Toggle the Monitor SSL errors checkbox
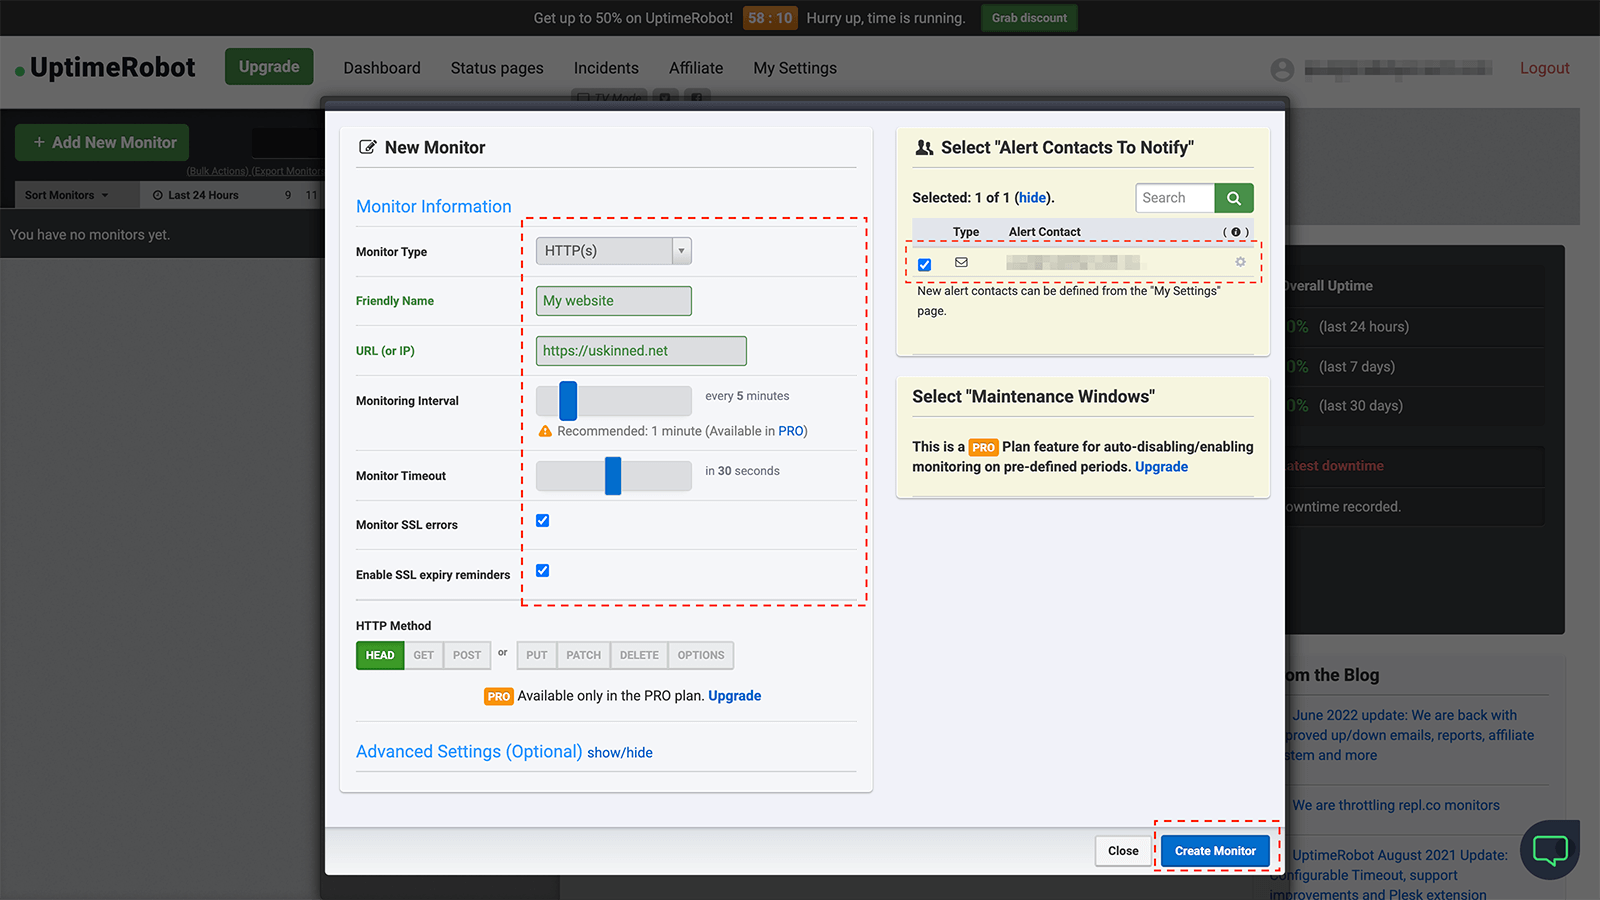1600x900 pixels. pos(542,520)
